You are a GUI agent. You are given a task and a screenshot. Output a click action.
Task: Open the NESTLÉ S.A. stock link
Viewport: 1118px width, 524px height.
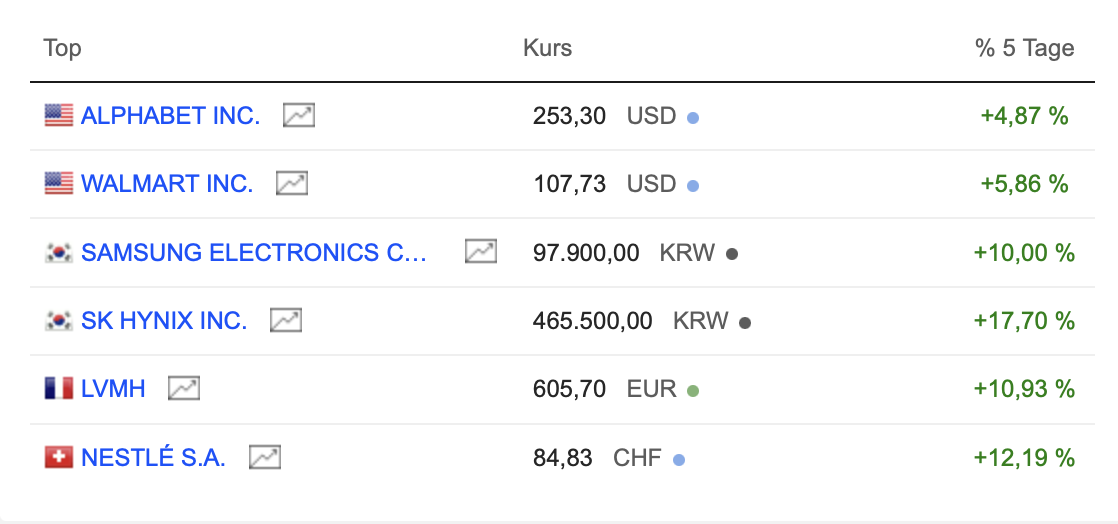coord(153,457)
